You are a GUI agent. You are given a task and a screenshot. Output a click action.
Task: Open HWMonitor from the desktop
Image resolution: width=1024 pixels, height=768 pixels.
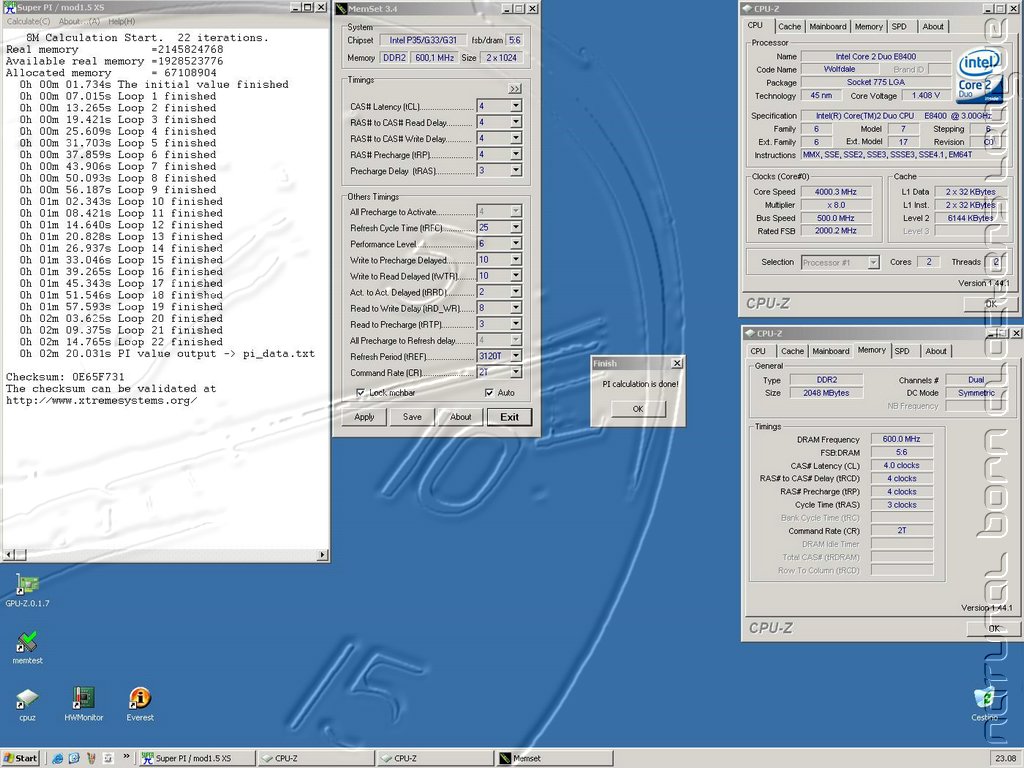tap(84, 705)
